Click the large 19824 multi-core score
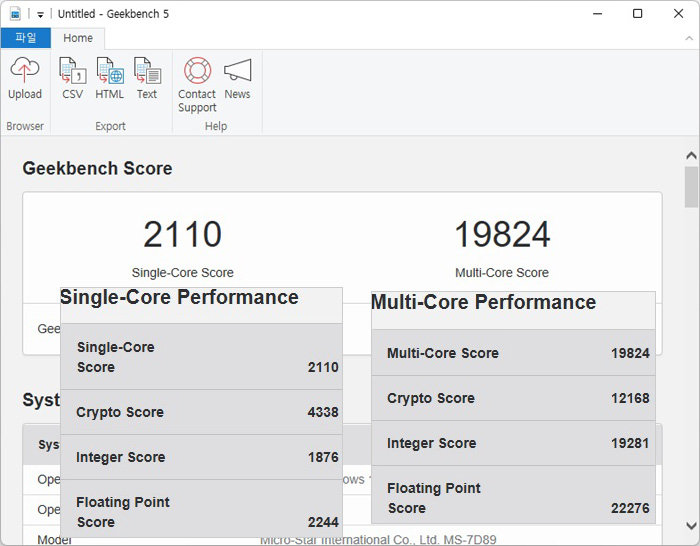Image resolution: width=700 pixels, height=546 pixels. pyautogui.click(x=502, y=234)
